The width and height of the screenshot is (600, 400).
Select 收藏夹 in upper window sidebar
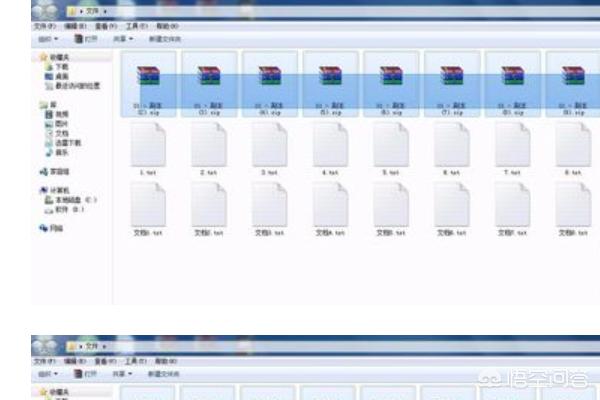tap(59, 57)
